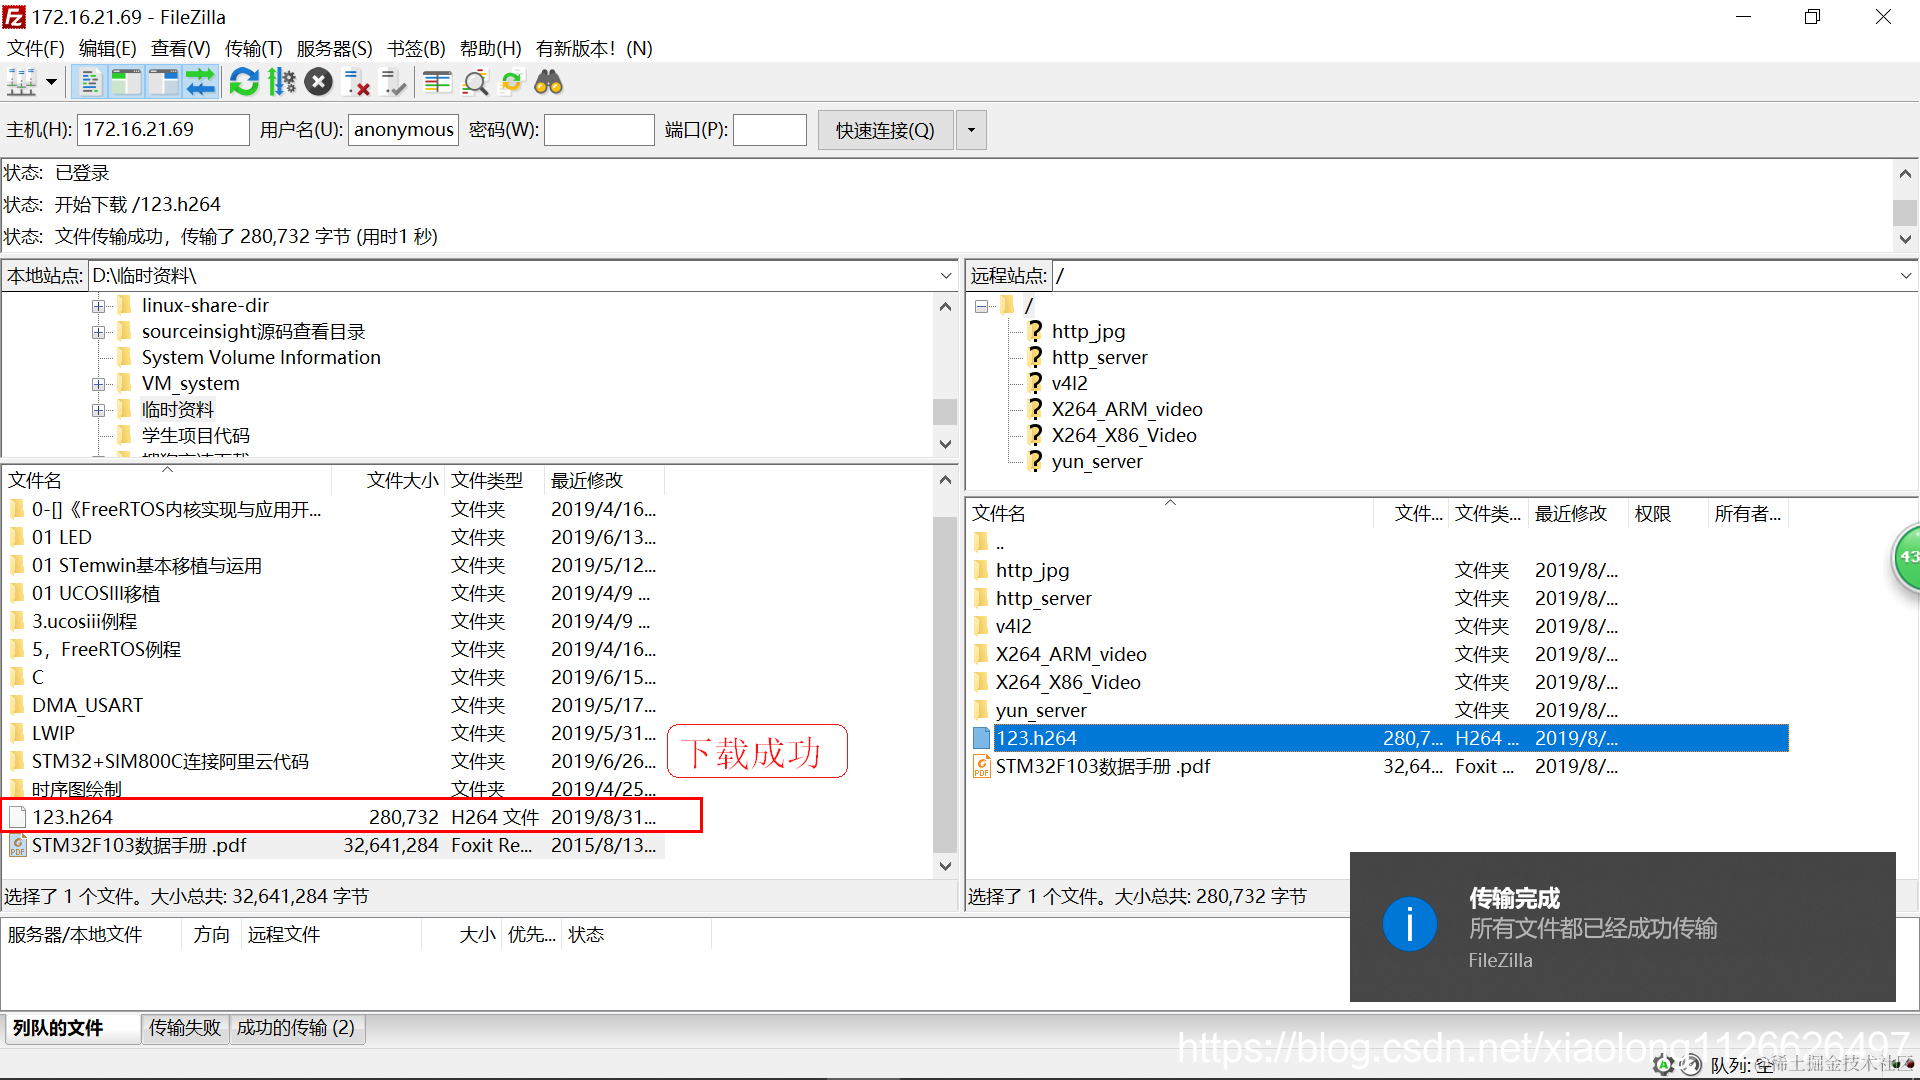The height and width of the screenshot is (1080, 1920).
Task: Cancel current operation with X icon
Action: (x=319, y=82)
